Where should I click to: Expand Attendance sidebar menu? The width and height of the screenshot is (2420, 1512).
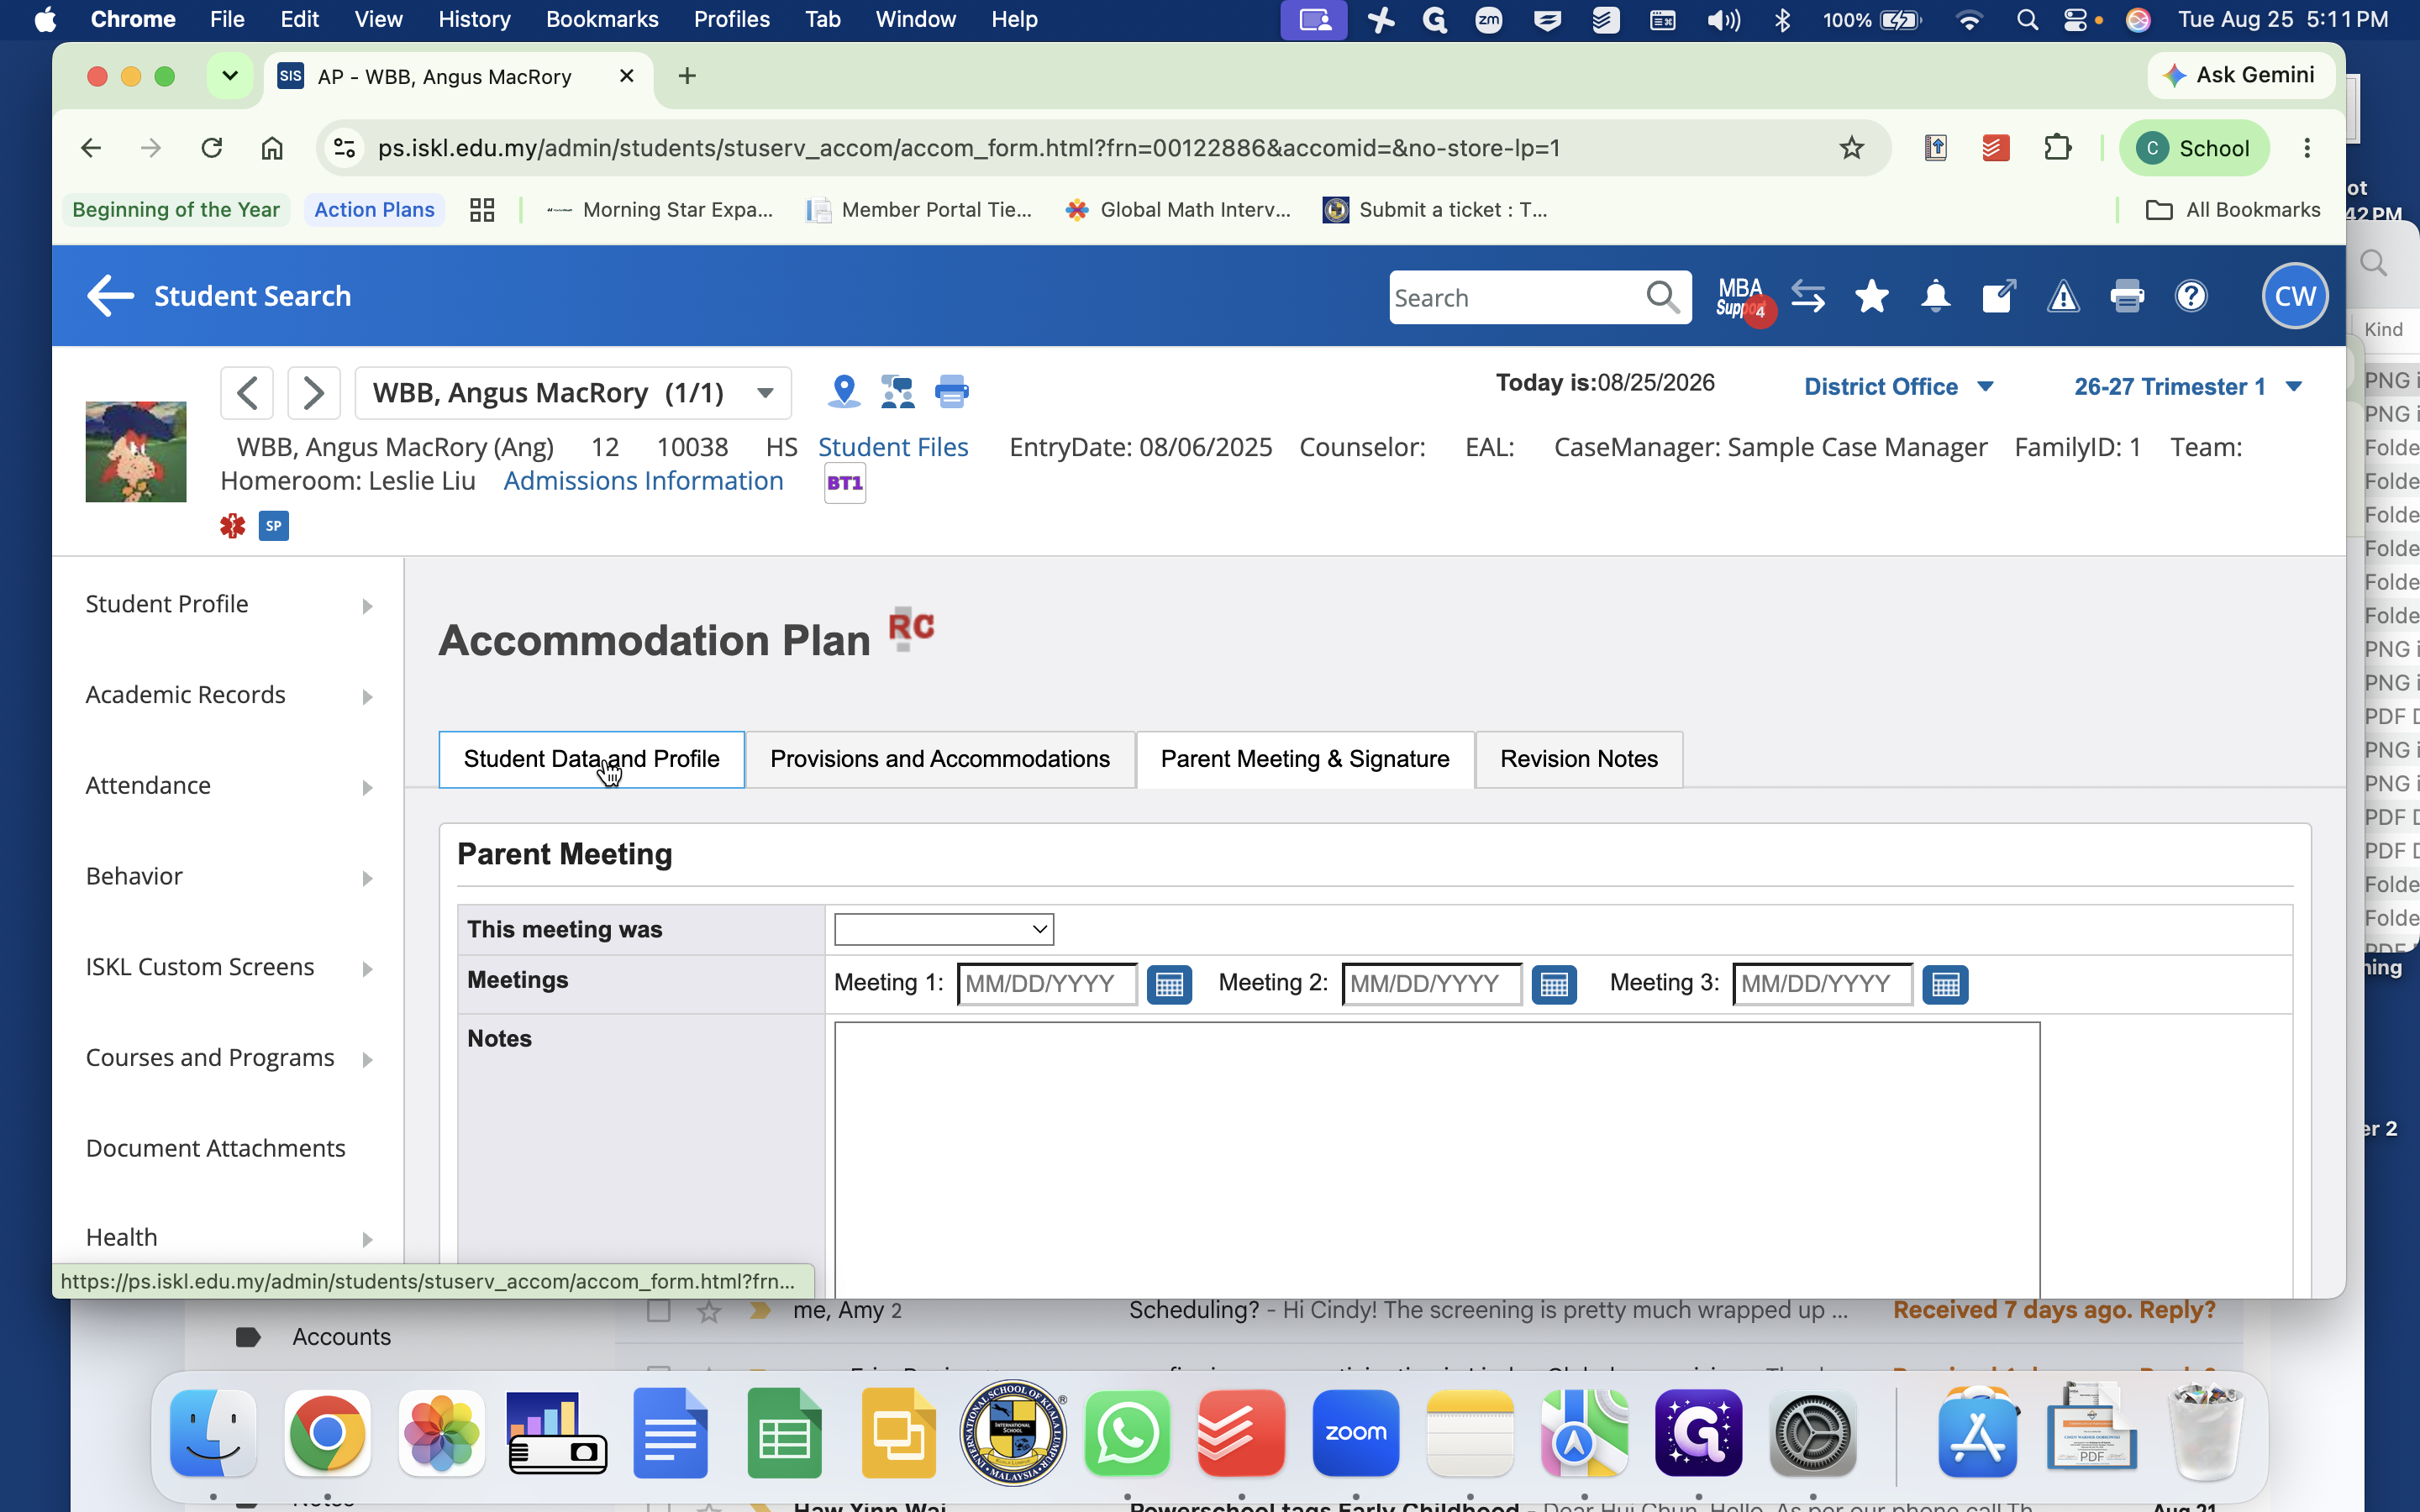pos(229,786)
